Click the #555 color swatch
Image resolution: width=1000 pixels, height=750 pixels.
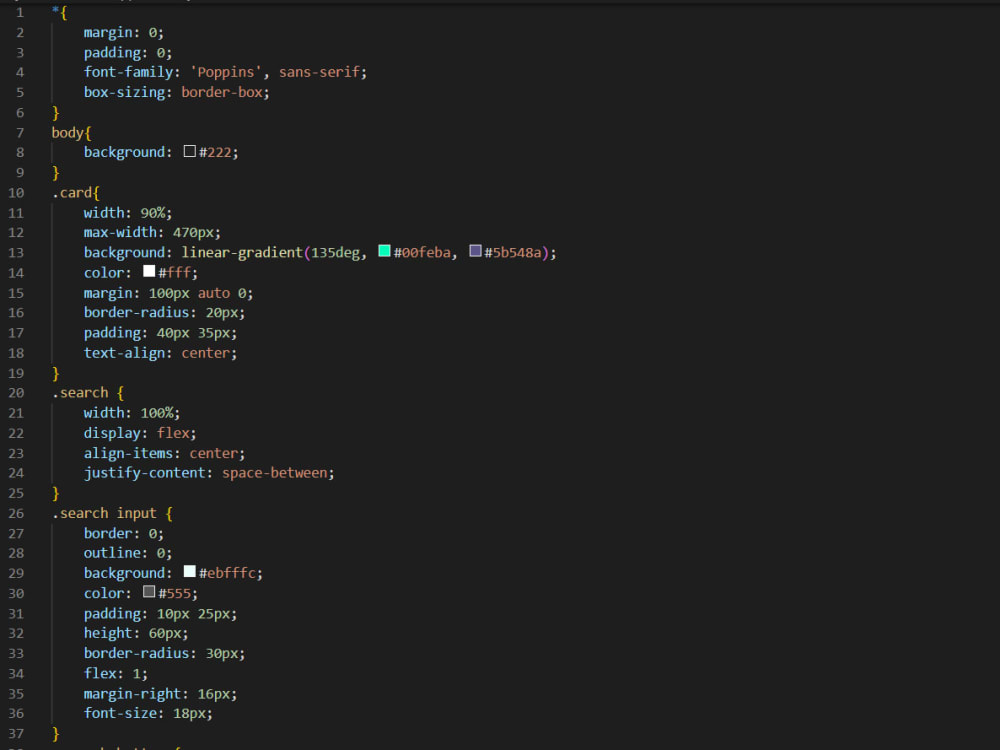(149, 592)
